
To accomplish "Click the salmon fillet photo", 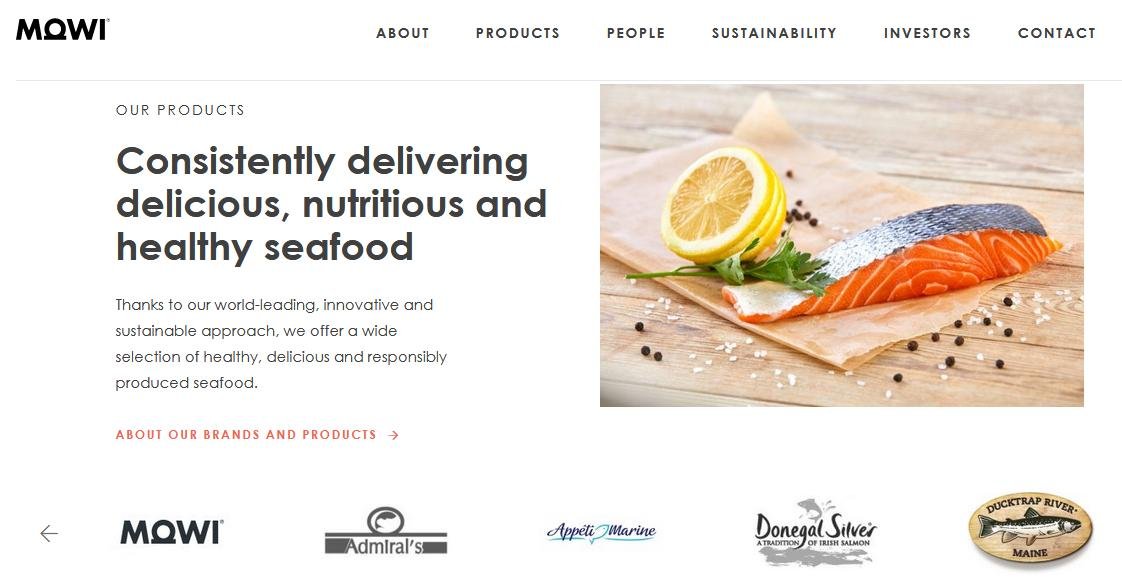I will pos(842,246).
